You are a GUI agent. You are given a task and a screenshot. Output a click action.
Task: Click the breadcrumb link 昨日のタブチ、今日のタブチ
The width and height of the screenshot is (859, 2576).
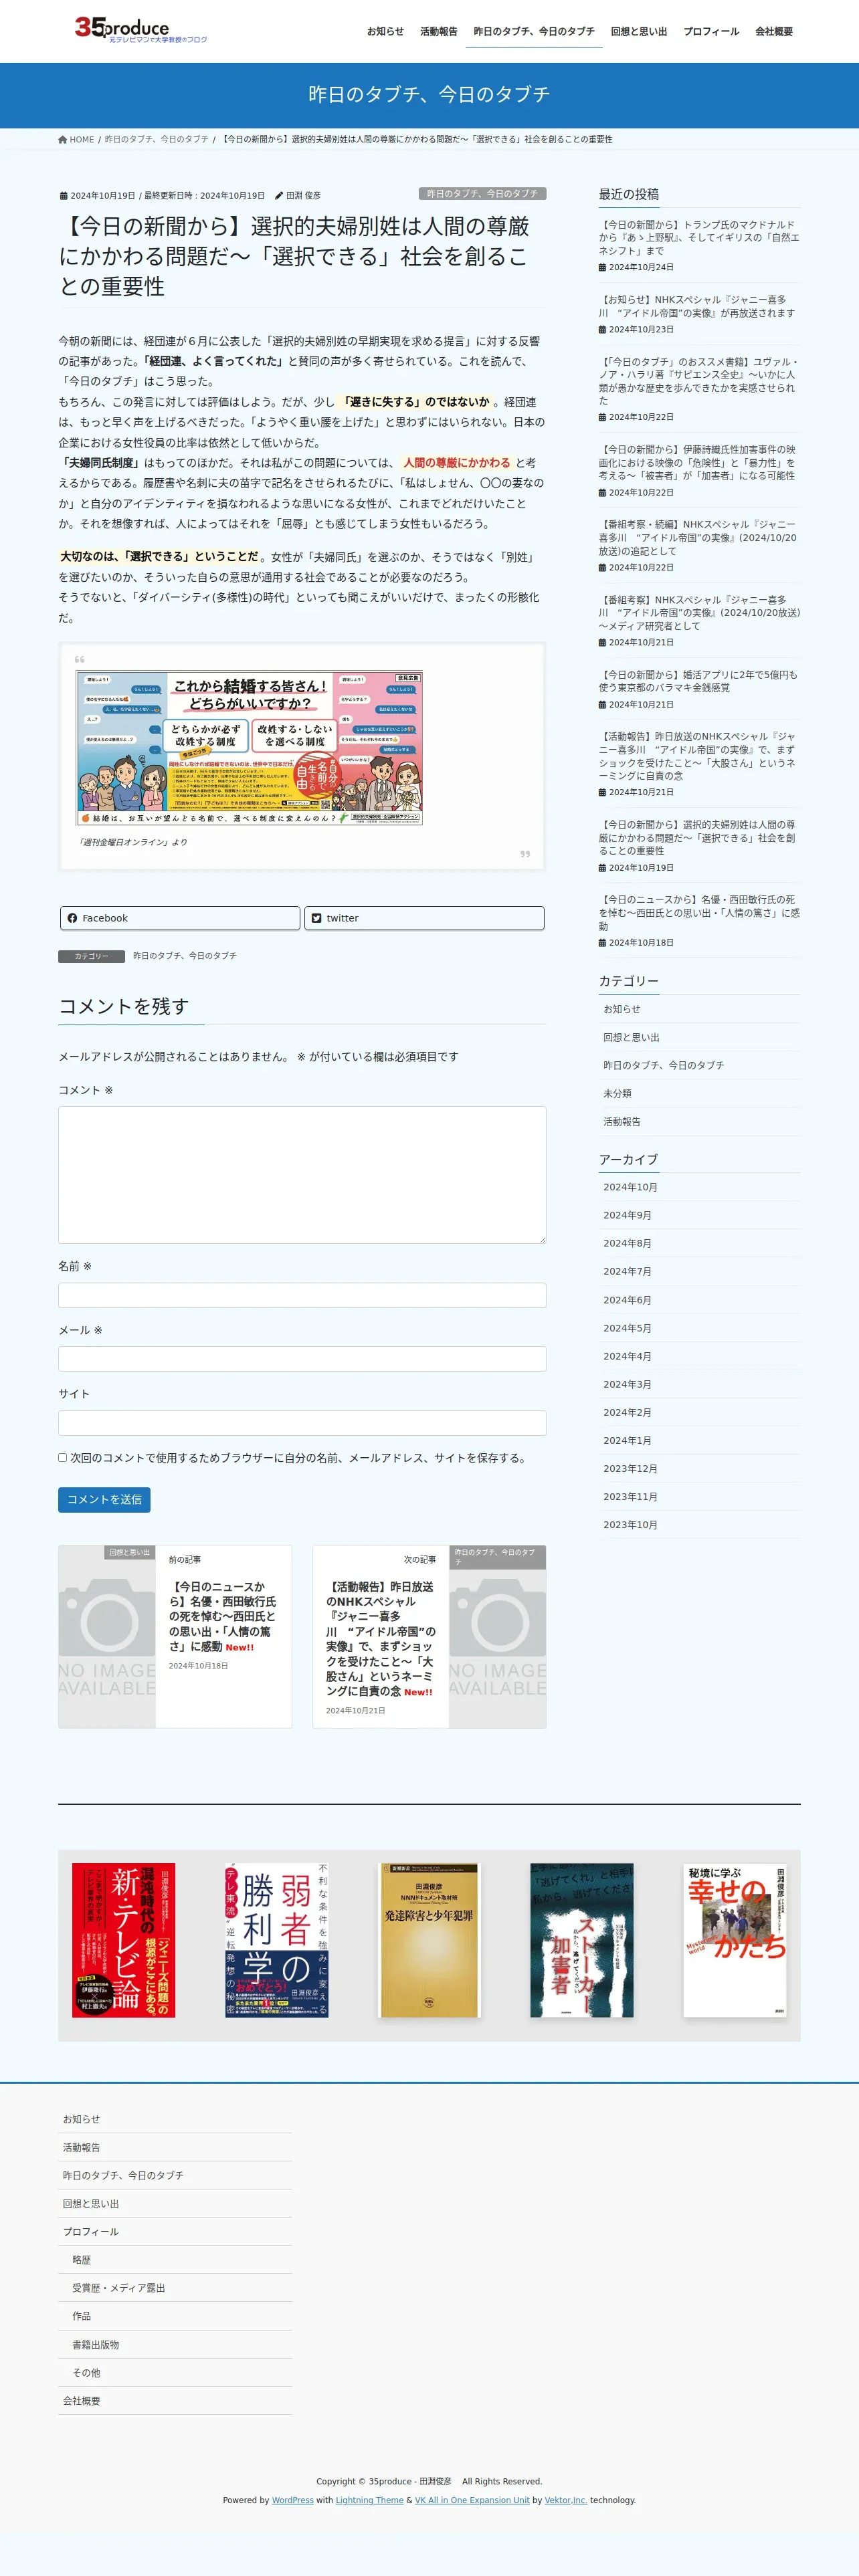click(x=157, y=140)
